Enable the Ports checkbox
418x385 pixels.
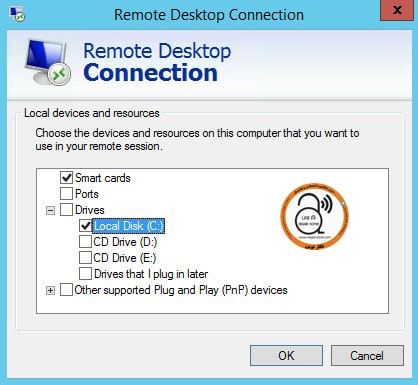point(66,193)
